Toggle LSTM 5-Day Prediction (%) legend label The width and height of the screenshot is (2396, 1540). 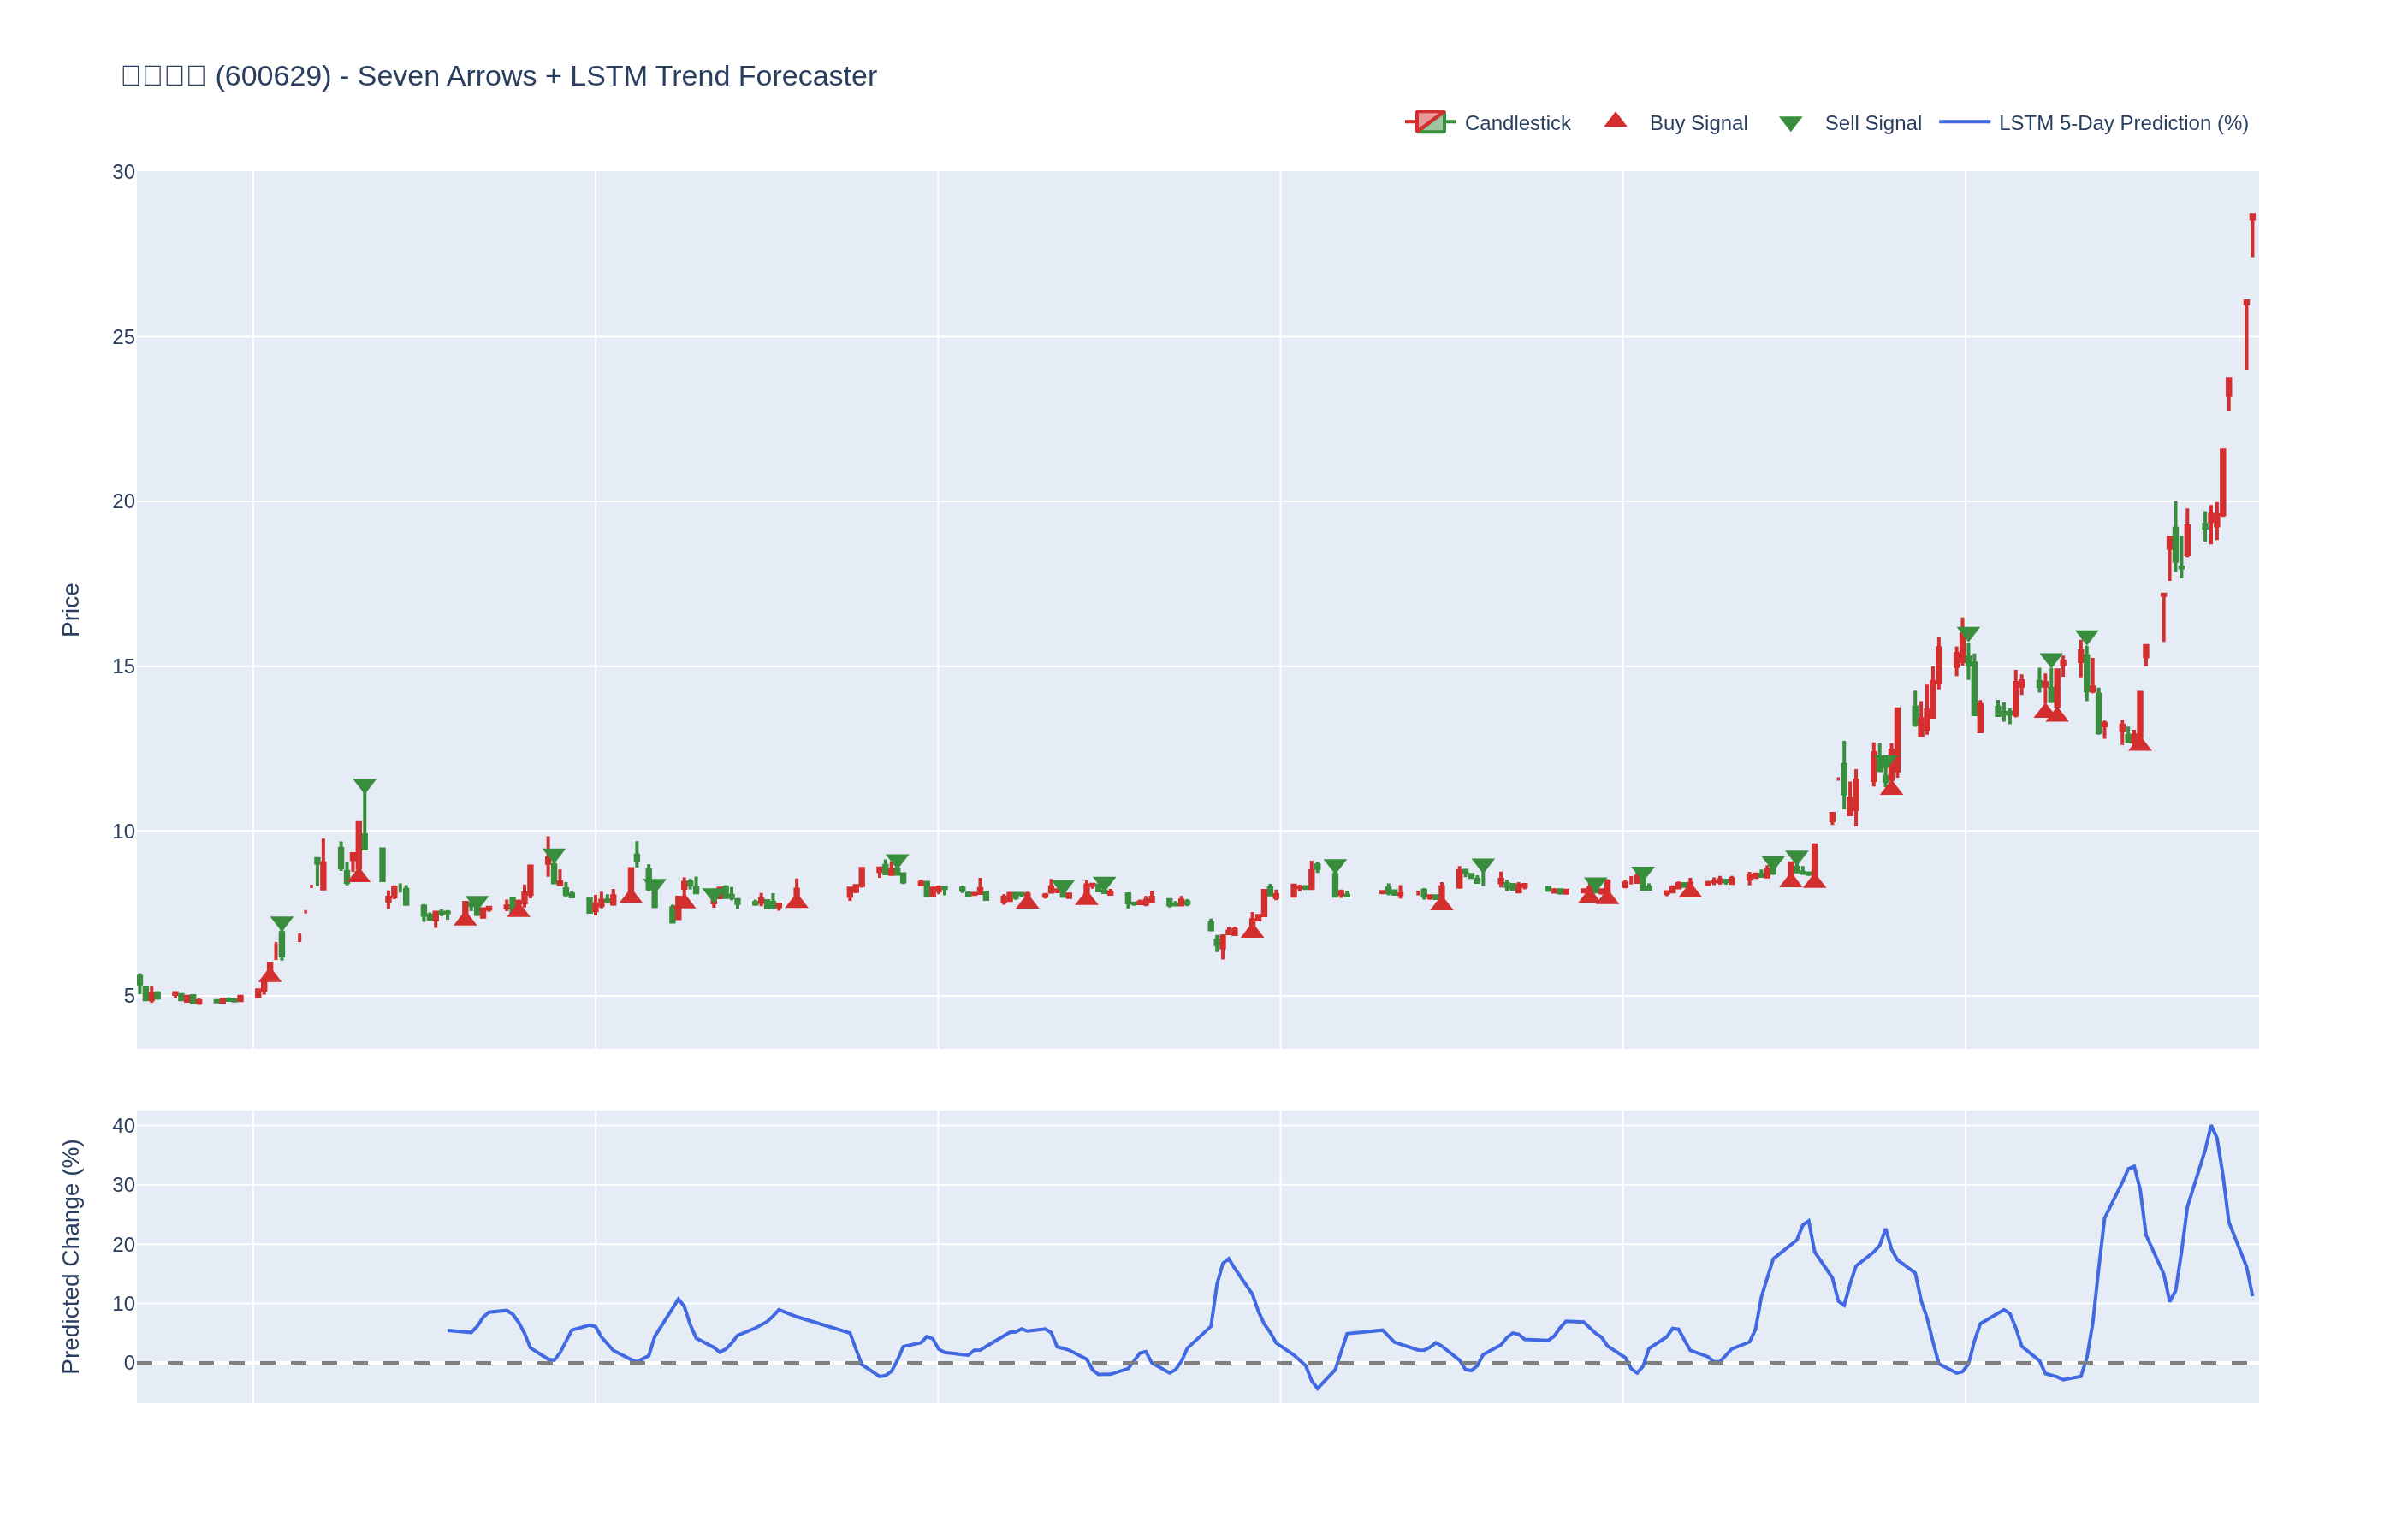tap(2122, 123)
